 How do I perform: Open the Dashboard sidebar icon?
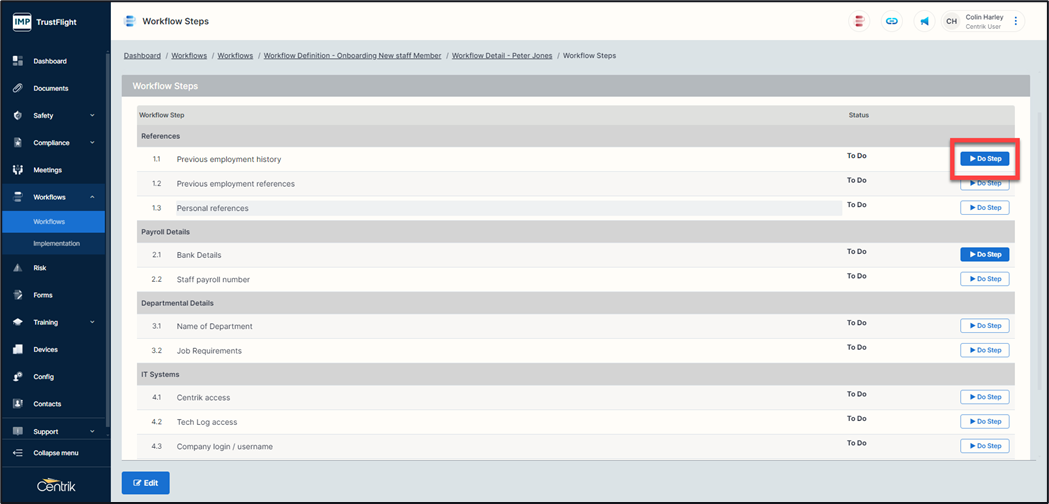coord(18,61)
